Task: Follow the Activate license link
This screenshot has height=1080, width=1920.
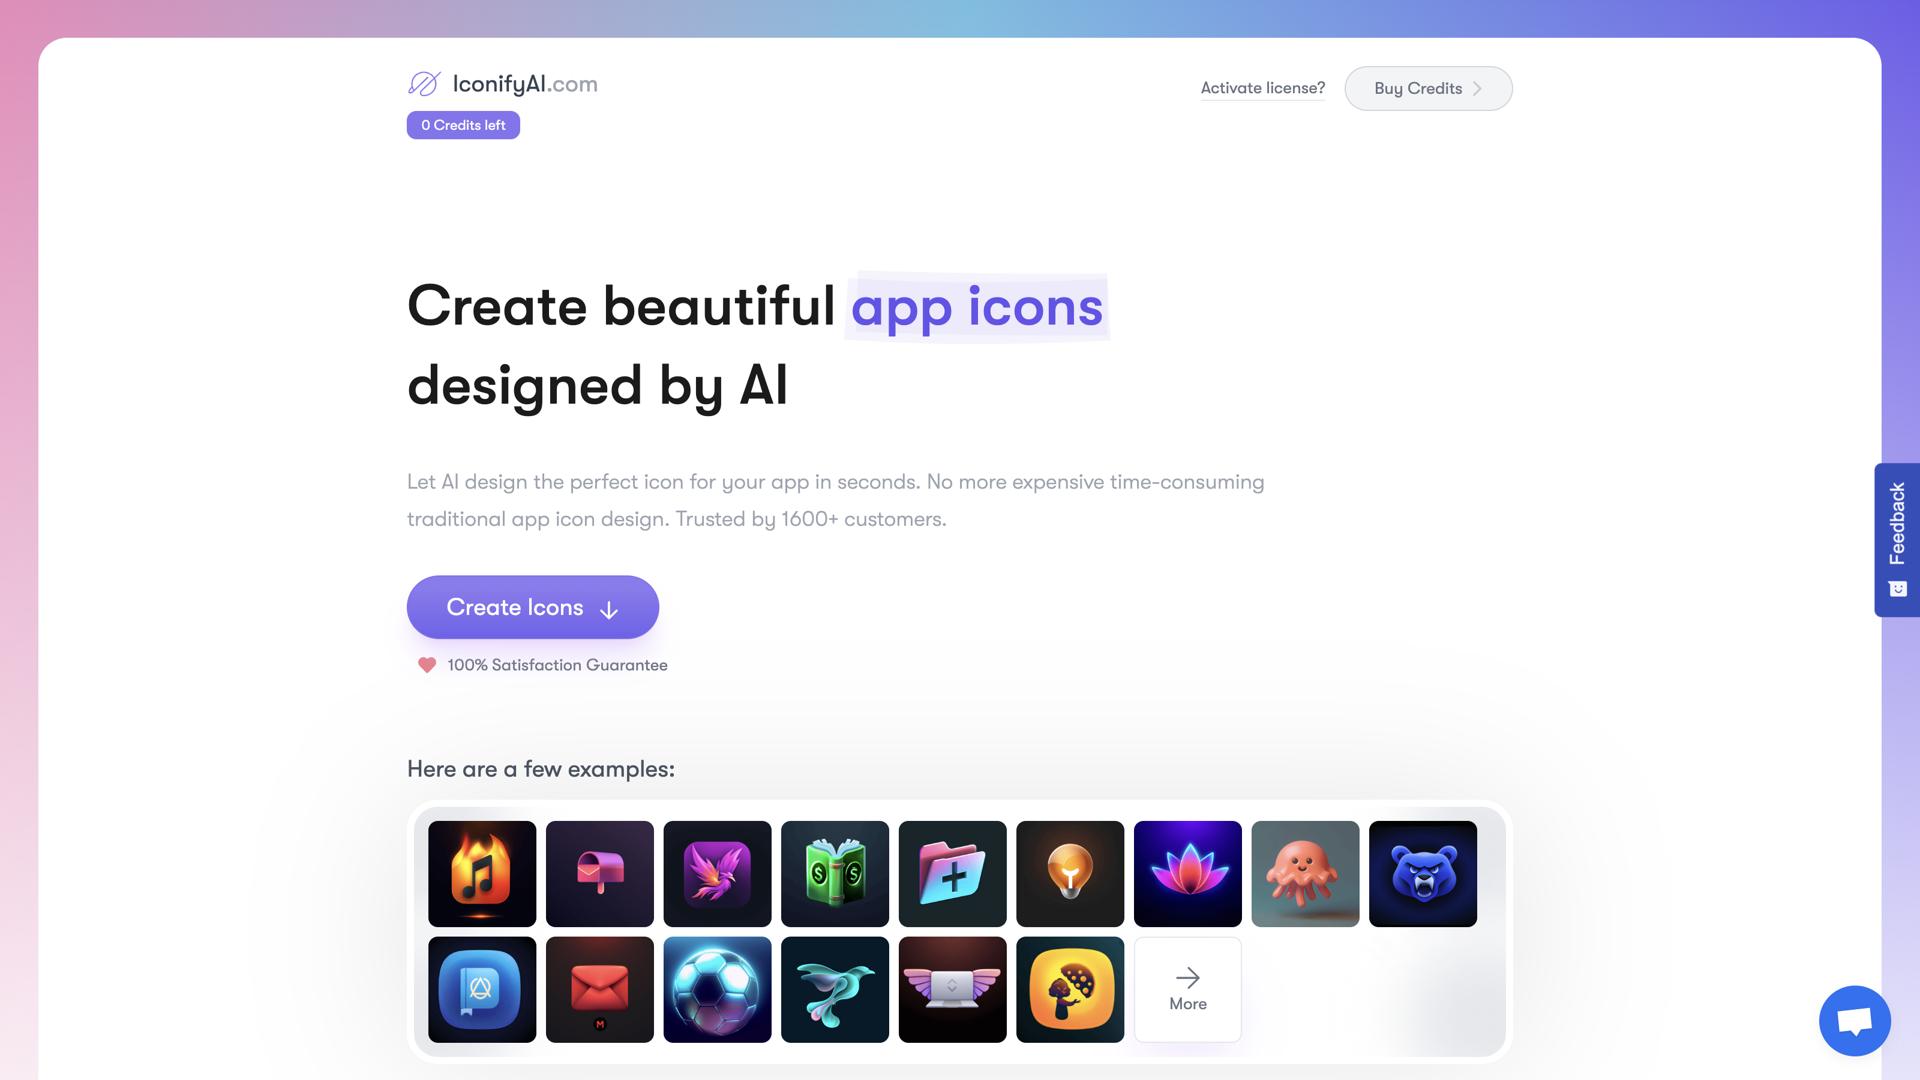Action: pyautogui.click(x=1263, y=88)
